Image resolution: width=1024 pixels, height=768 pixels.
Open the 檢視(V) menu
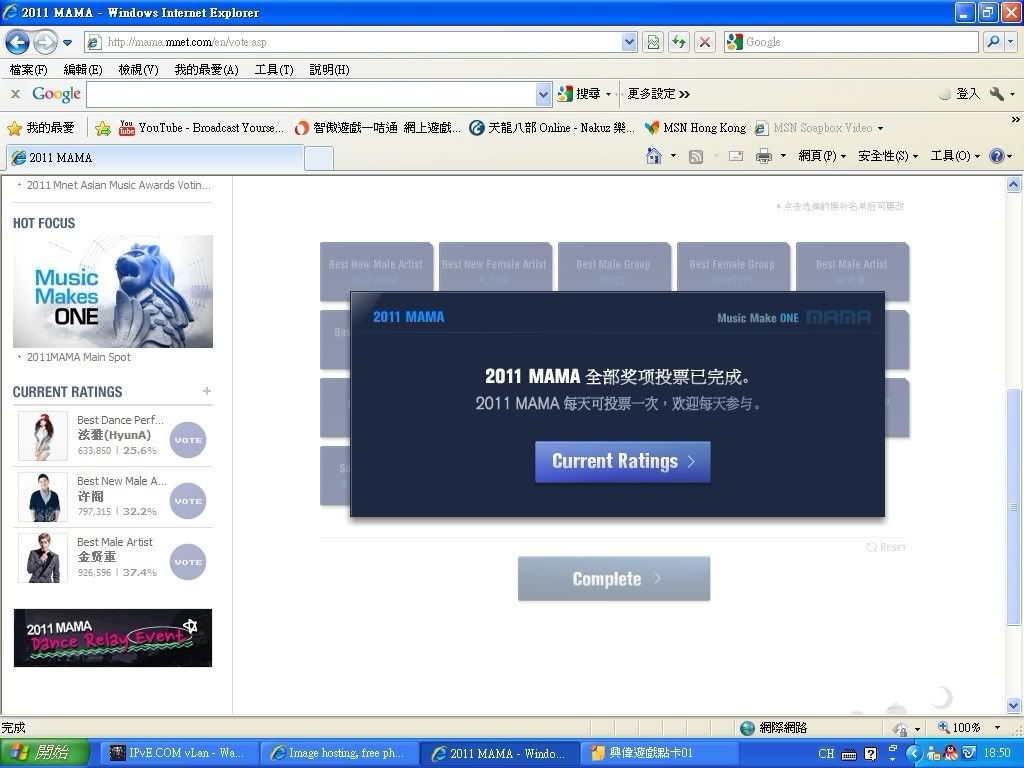tap(138, 70)
